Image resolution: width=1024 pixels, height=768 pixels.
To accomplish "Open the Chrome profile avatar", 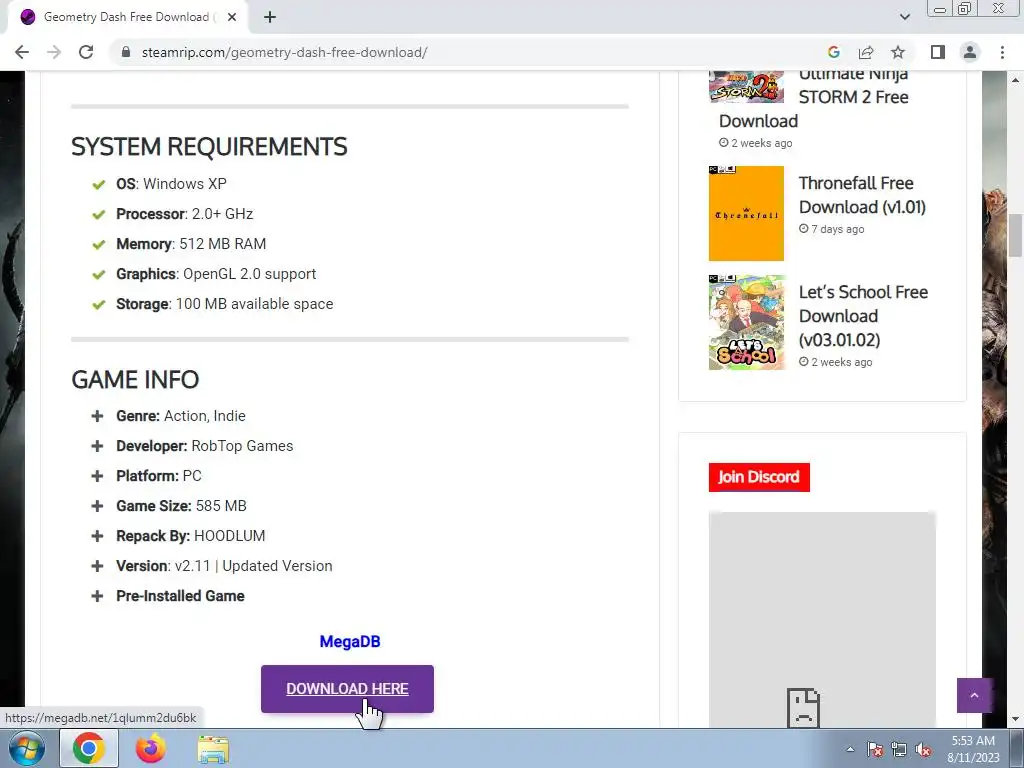I will (x=970, y=52).
